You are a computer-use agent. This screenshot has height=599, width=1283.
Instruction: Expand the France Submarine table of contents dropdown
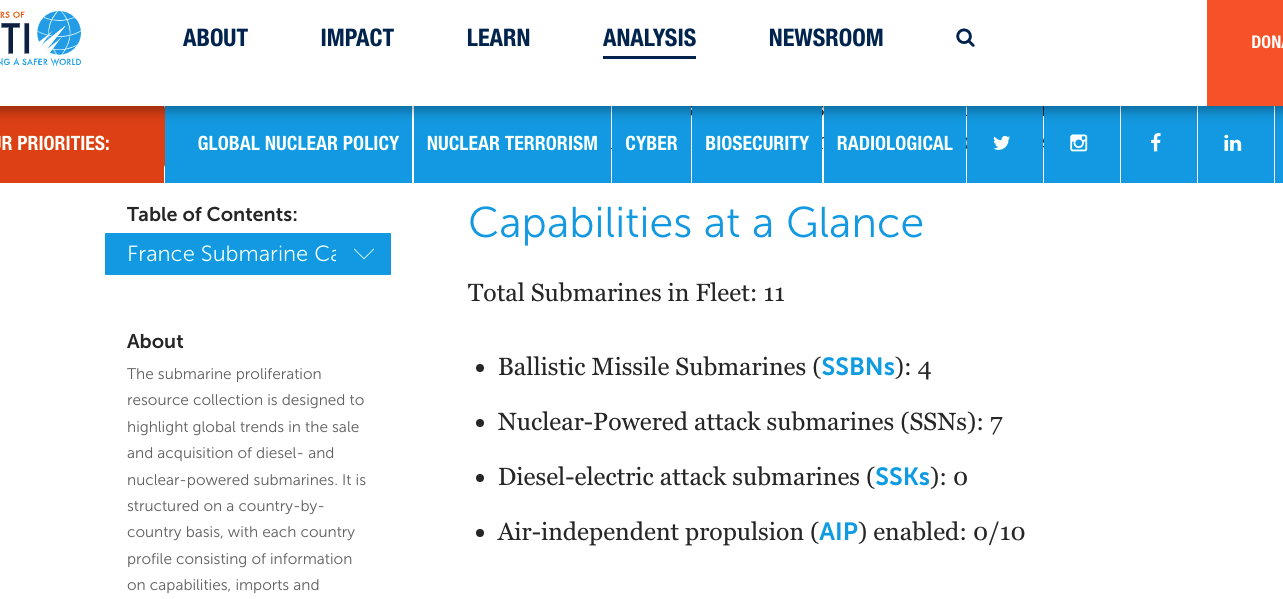pyautogui.click(x=248, y=254)
